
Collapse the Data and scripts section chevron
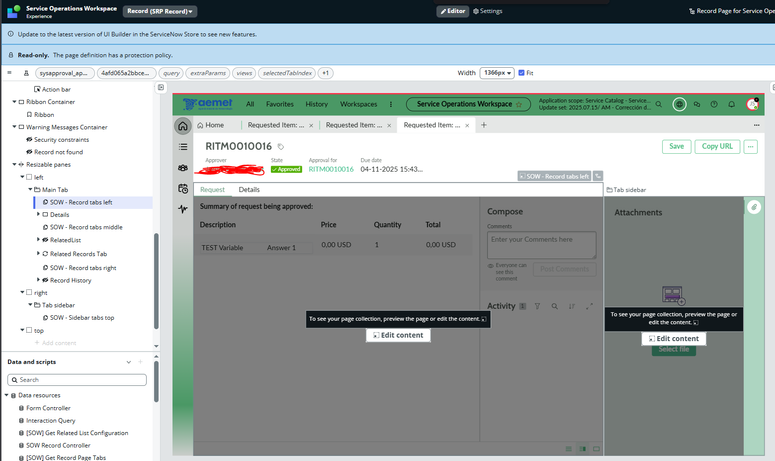point(129,362)
